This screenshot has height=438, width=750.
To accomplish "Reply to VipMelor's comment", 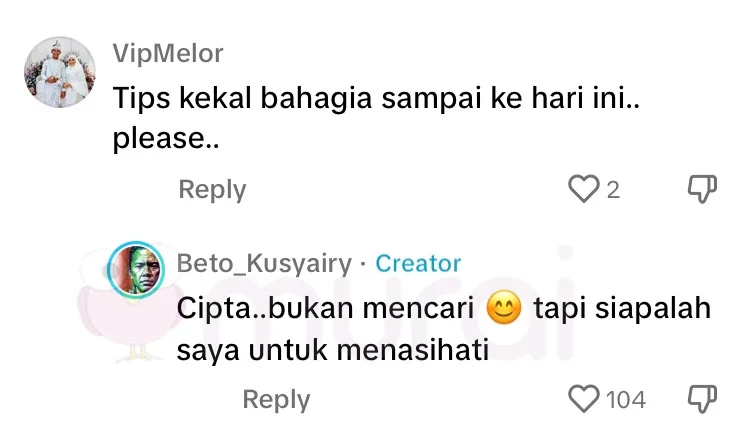I will pos(212,189).
